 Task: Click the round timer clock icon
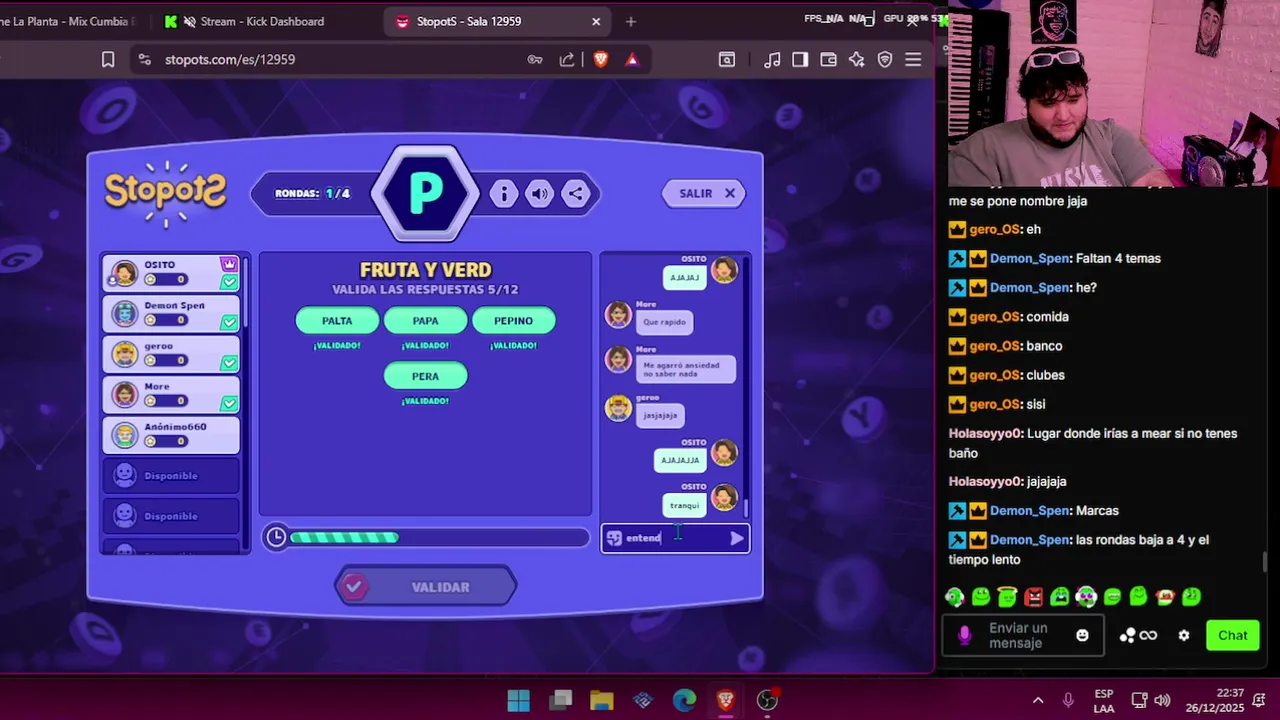276,537
